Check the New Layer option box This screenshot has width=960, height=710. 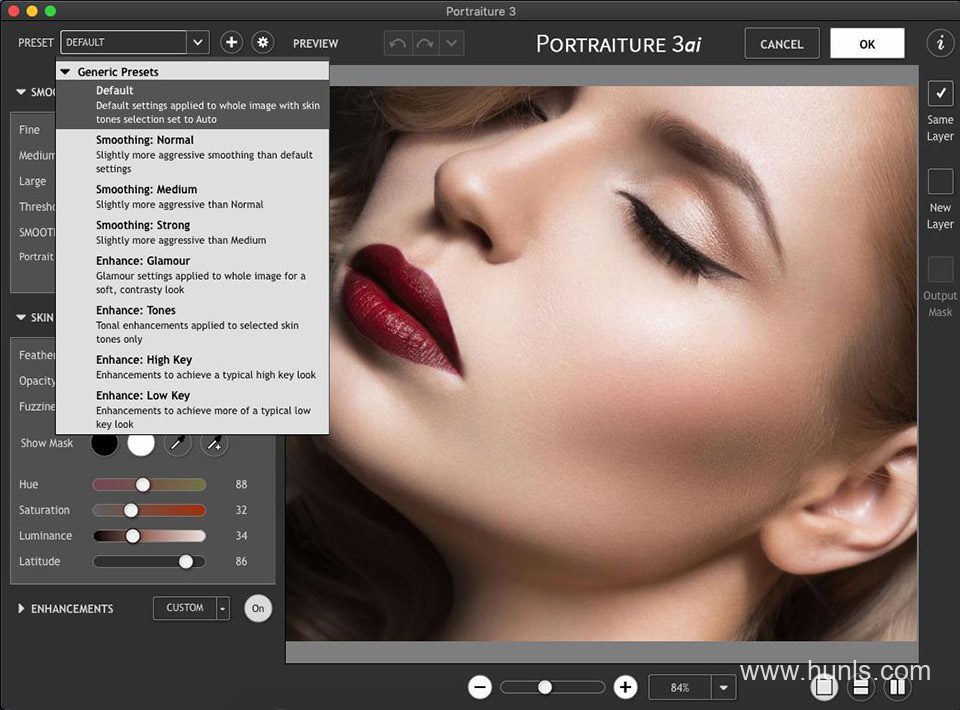(940, 181)
